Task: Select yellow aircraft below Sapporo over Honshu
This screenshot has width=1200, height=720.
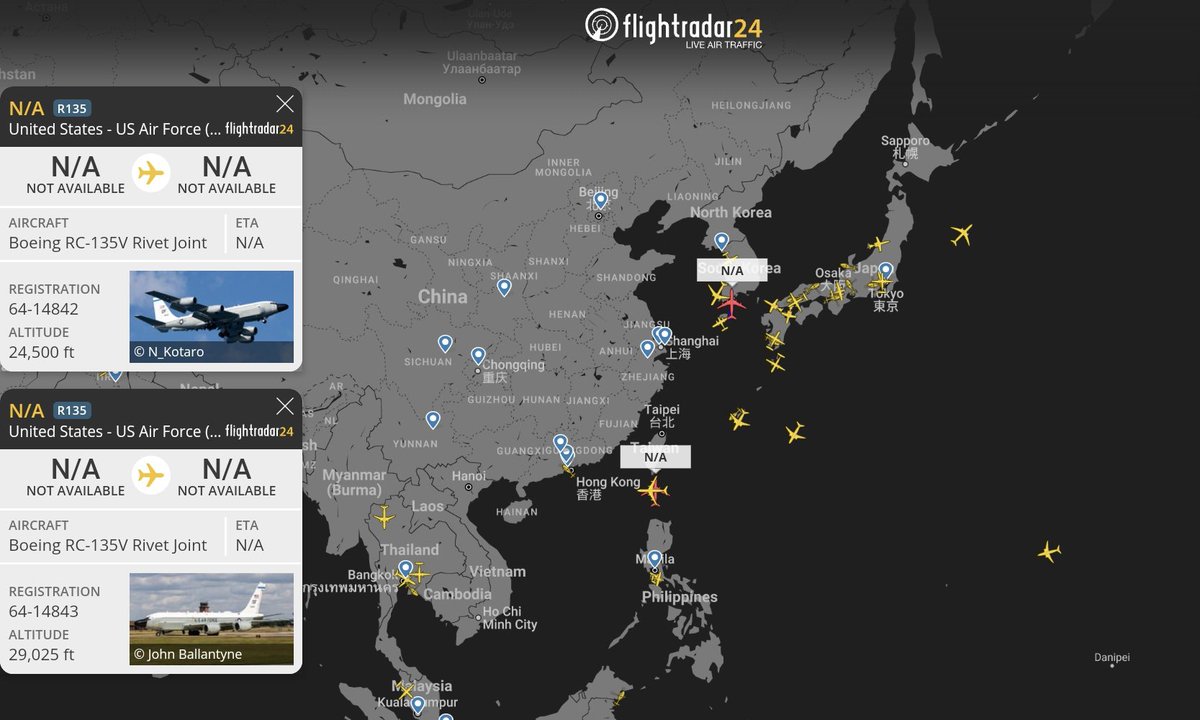Action: pos(877,244)
